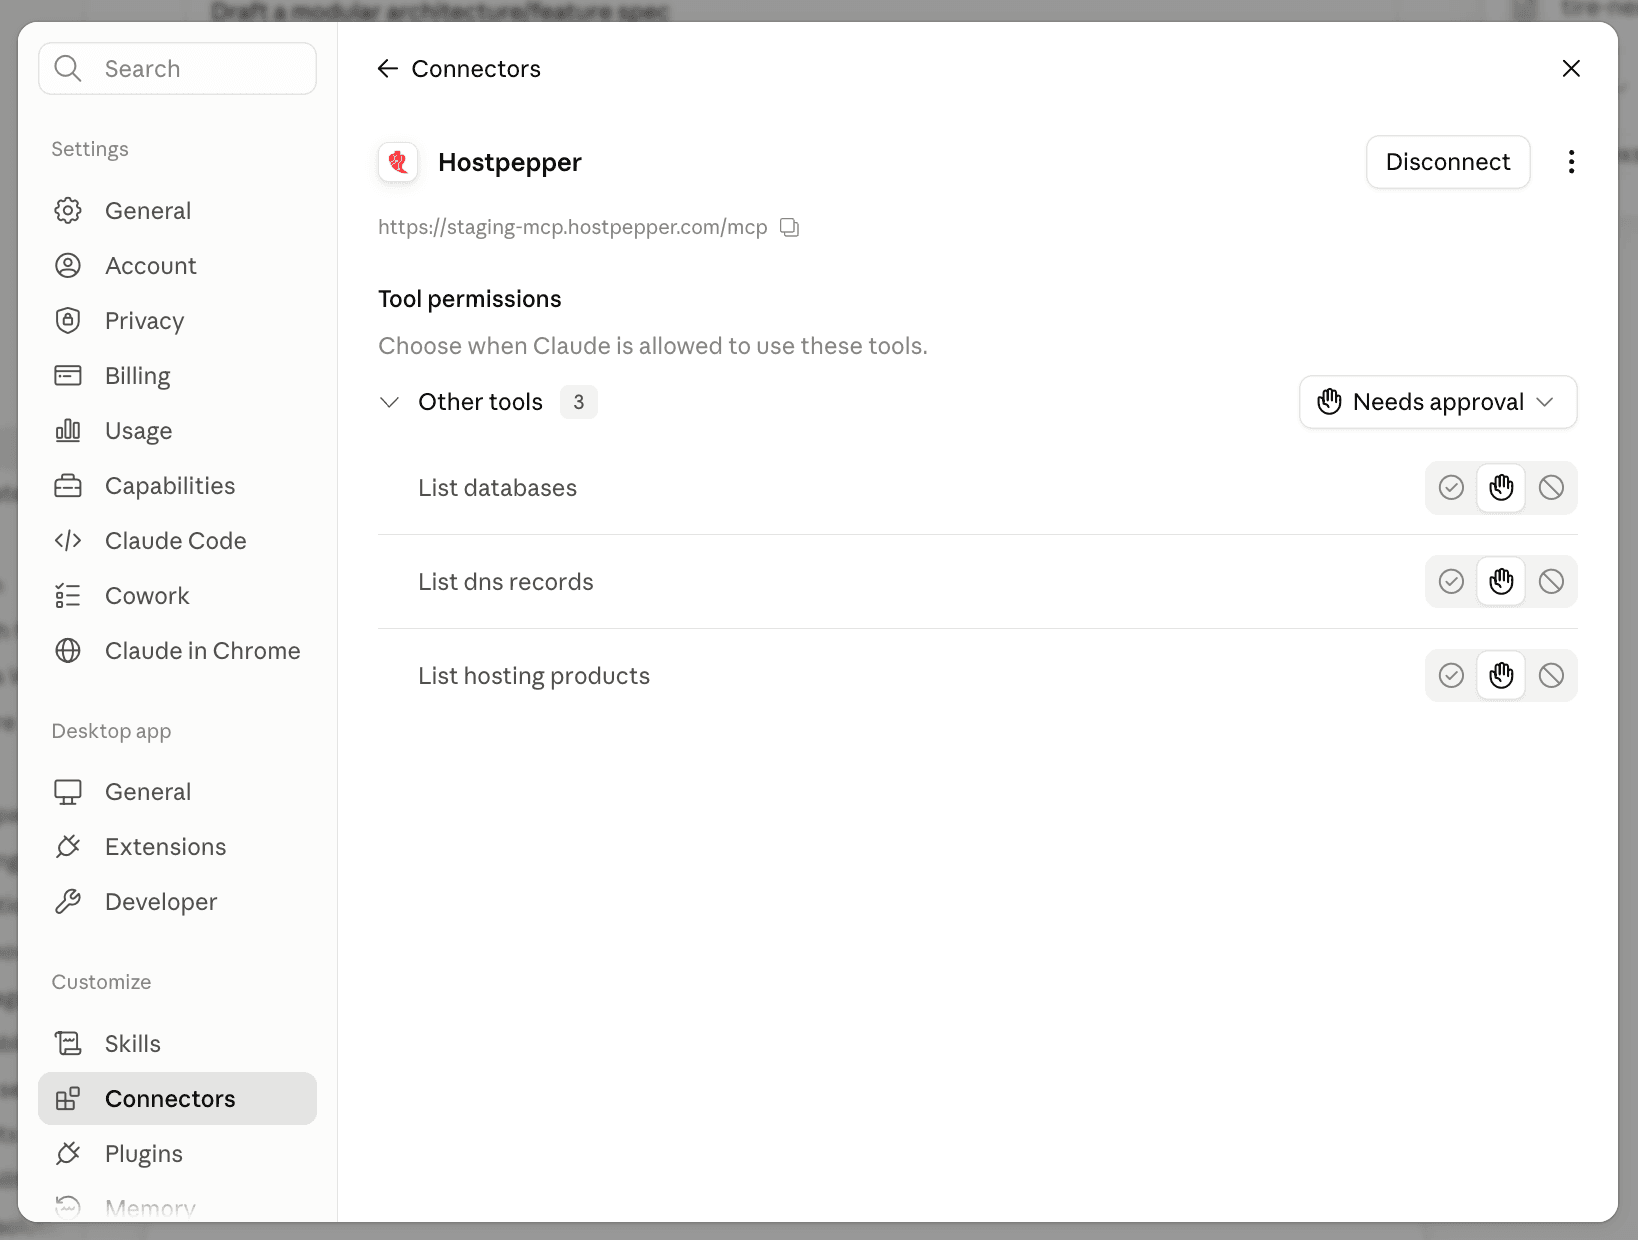This screenshot has width=1638, height=1240.
Task: Click the Usage bar chart icon
Action: (68, 431)
